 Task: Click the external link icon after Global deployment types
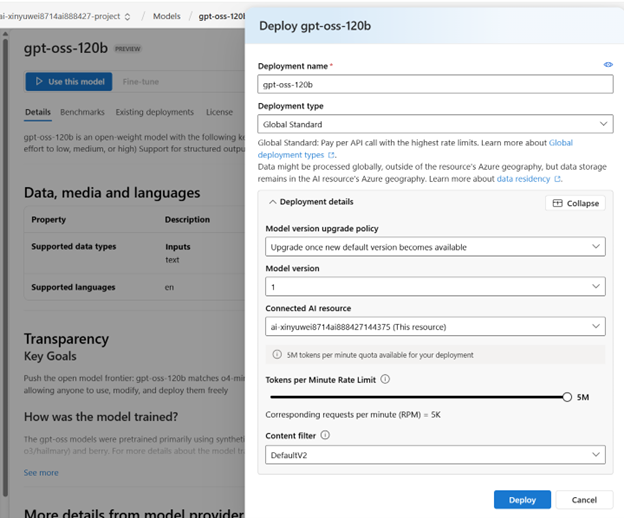(332, 156)
